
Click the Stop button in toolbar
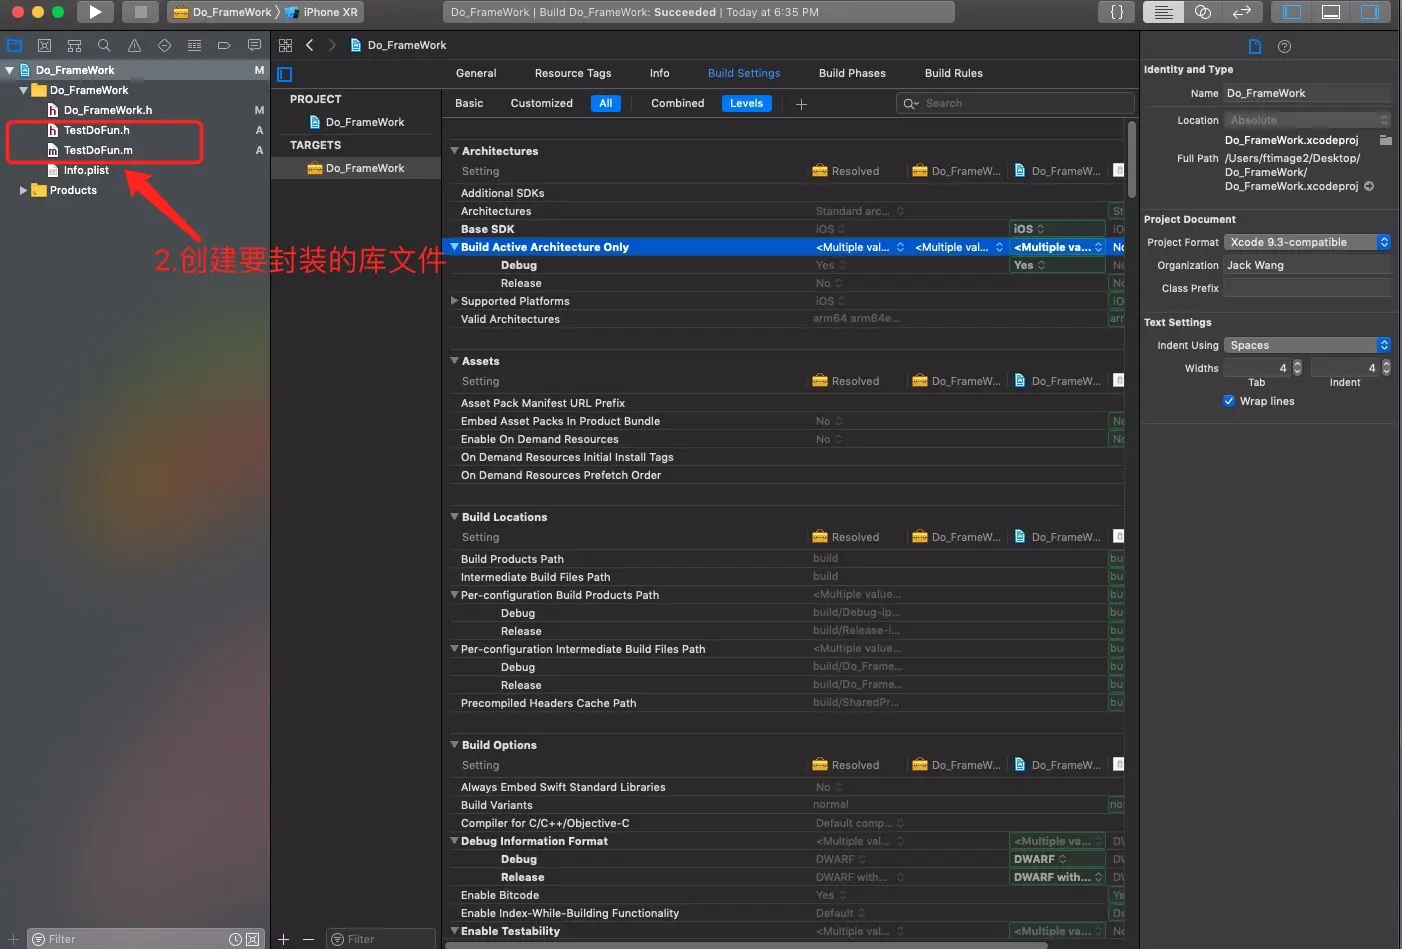pos(141,12)
